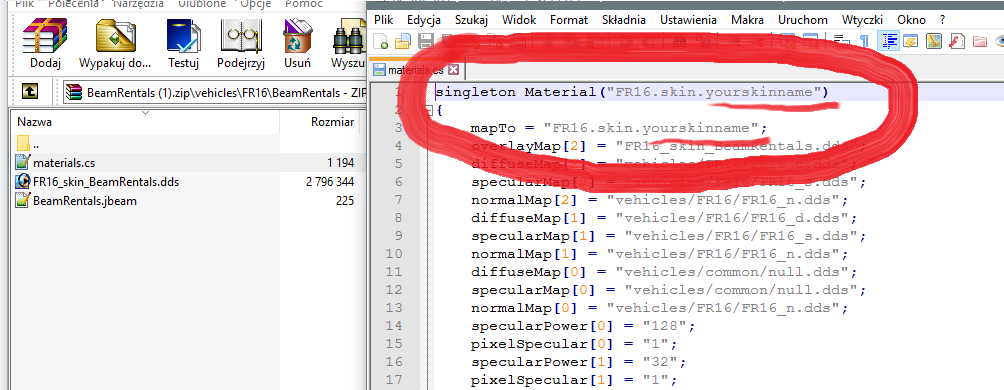Open Folder as Workspace icon
Image resolution: width=1004 pixels, height=390 pixels.
[x=979, y=42]
